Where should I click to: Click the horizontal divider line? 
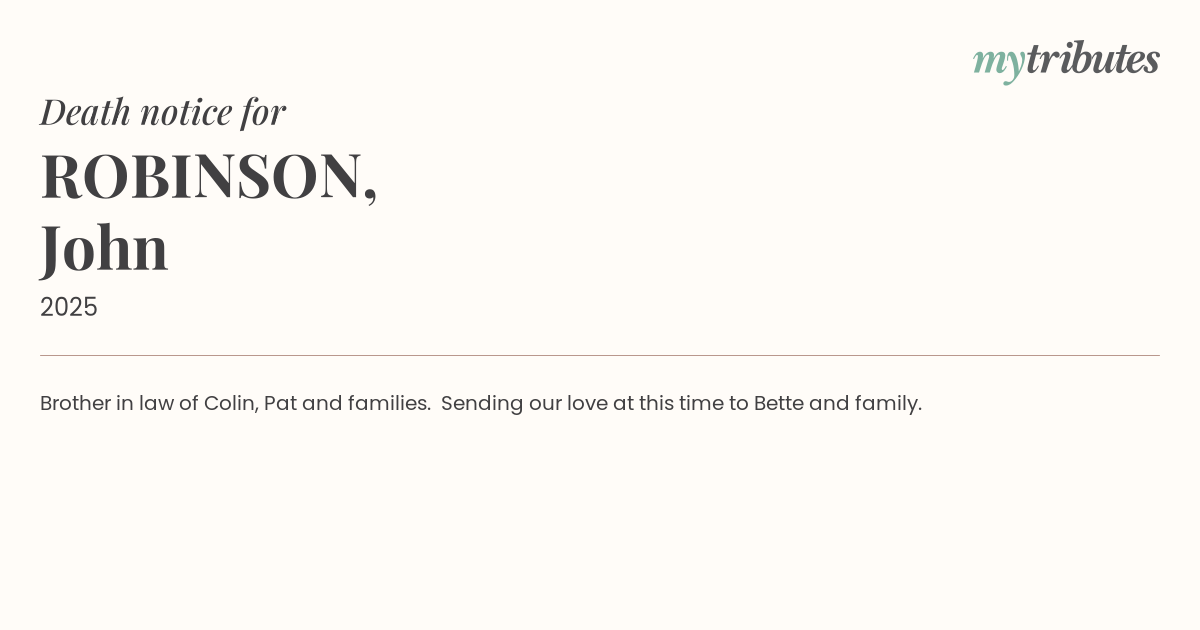[600, 355]
